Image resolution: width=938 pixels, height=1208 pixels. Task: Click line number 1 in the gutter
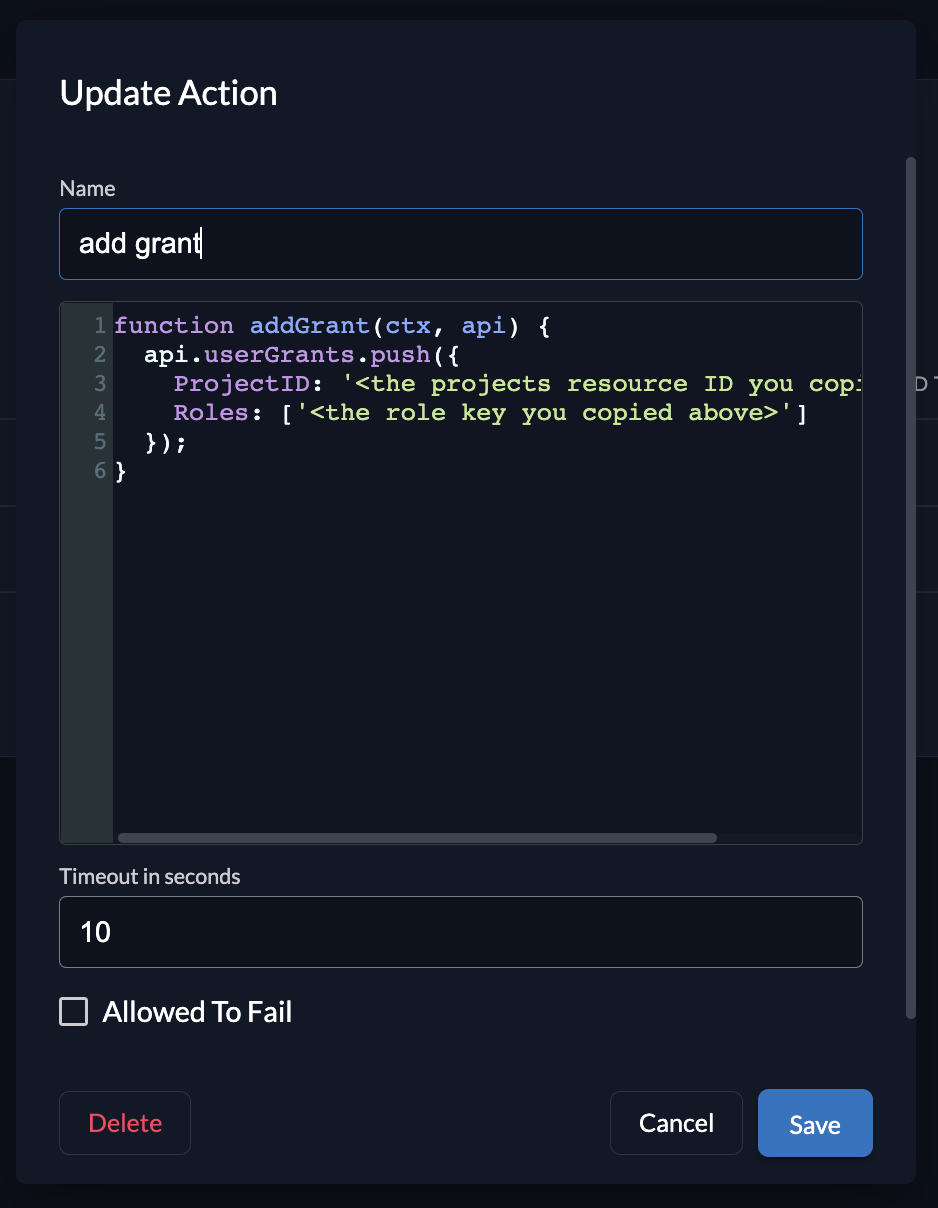point(100,326)
